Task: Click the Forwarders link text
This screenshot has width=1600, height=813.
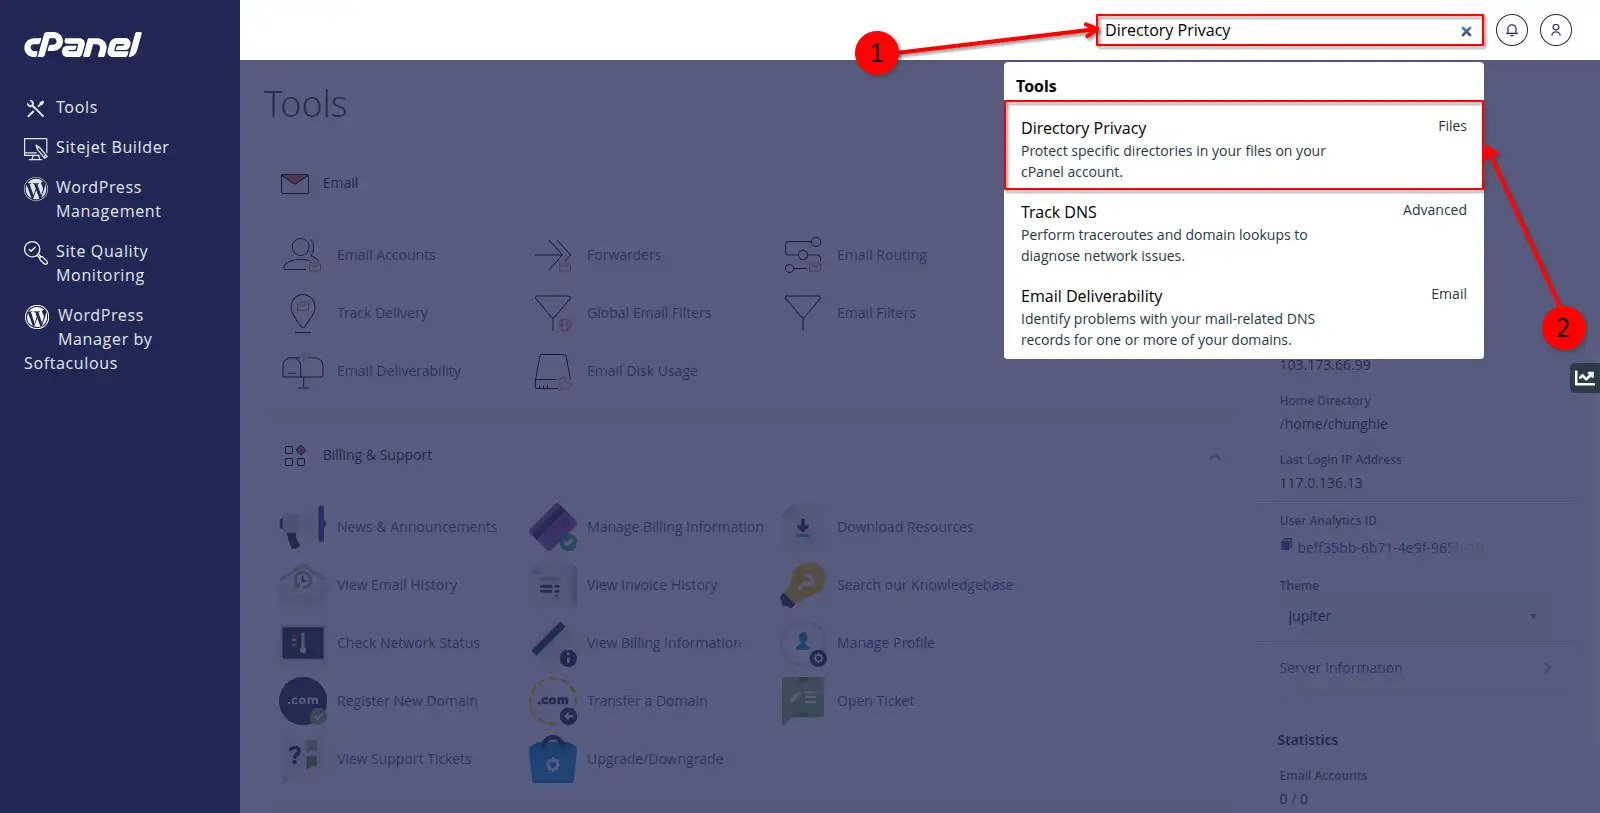Action: tap(624, 255)
